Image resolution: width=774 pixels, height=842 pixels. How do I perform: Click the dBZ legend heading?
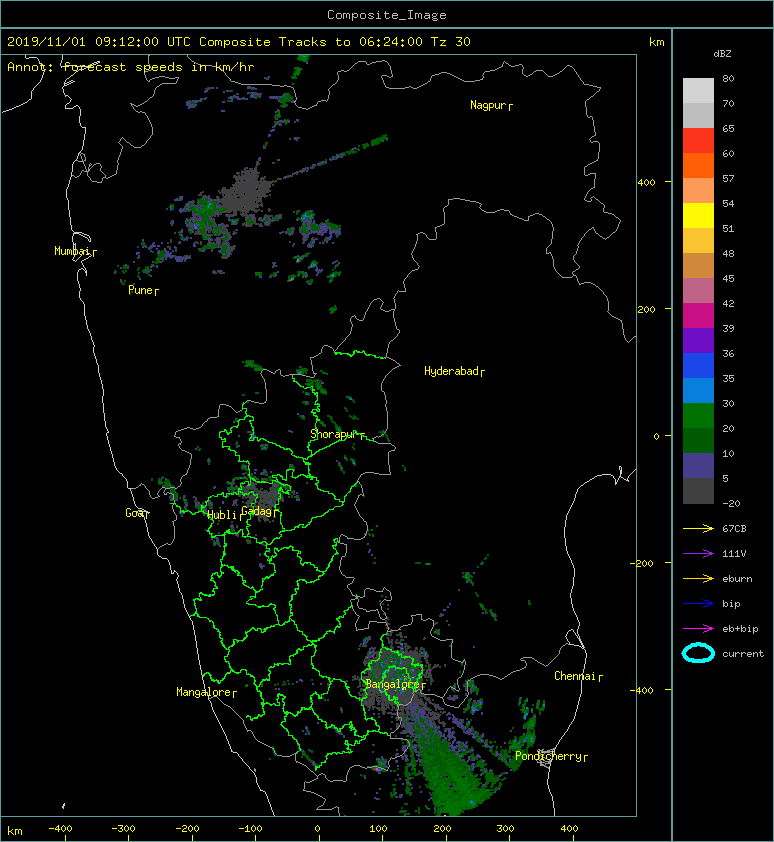[722, 54]
